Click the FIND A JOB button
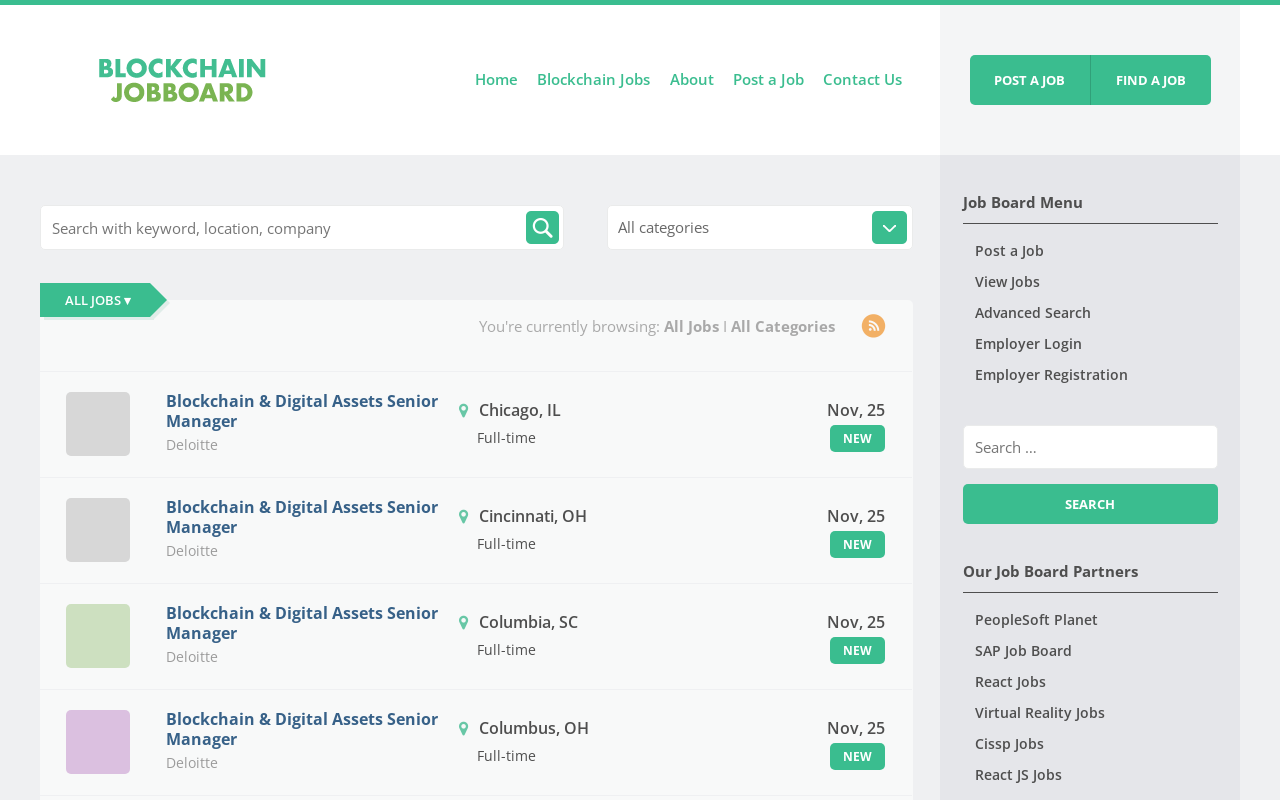This screenshot has height=800, width=1280. (1151, 80)
